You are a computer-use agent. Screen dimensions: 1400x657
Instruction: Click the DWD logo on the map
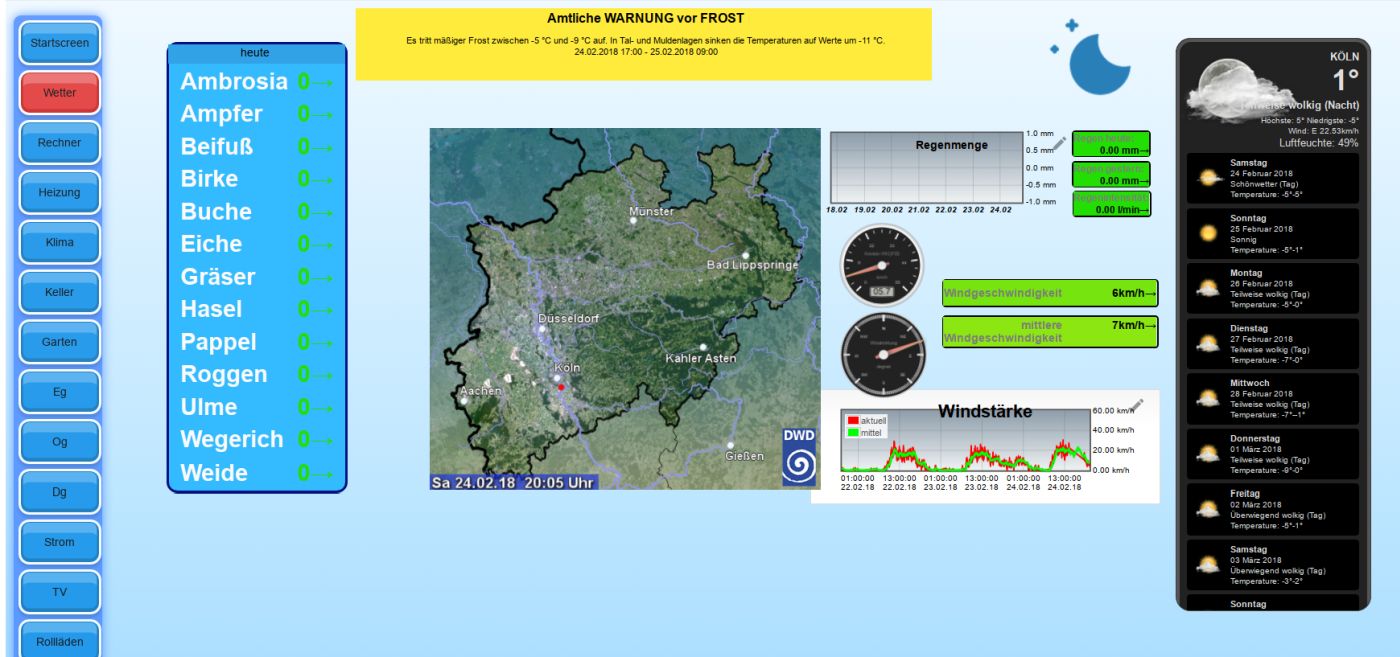pos(799,458)
